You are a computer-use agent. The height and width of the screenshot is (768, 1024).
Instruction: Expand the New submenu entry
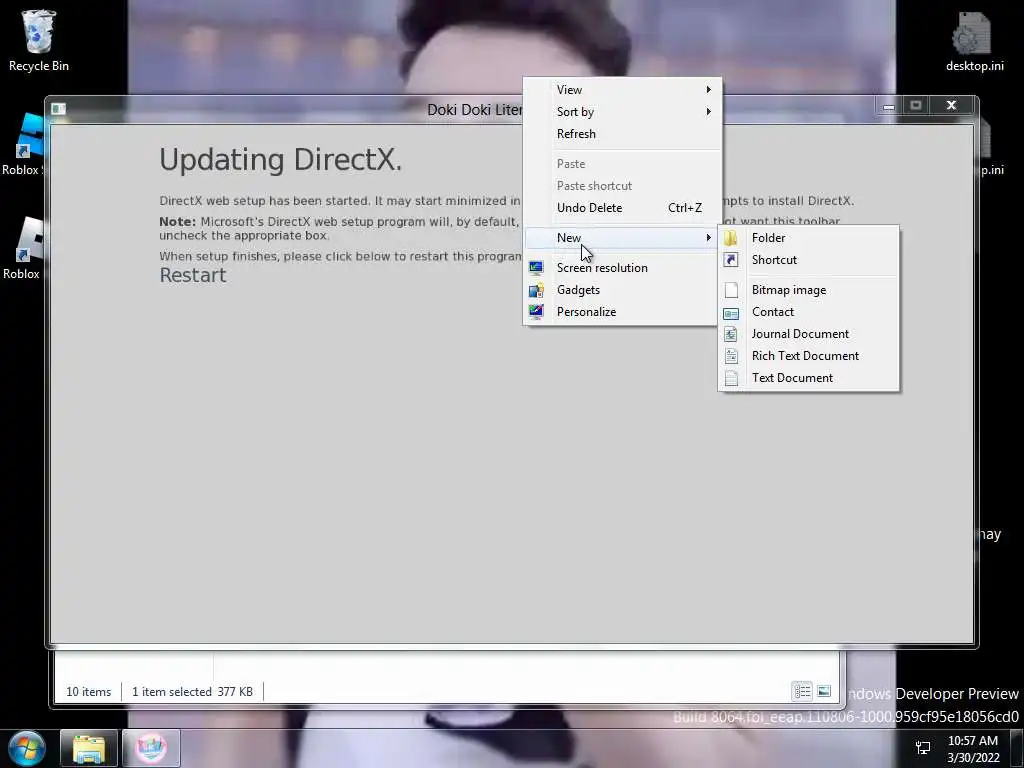tap(622, 238)
